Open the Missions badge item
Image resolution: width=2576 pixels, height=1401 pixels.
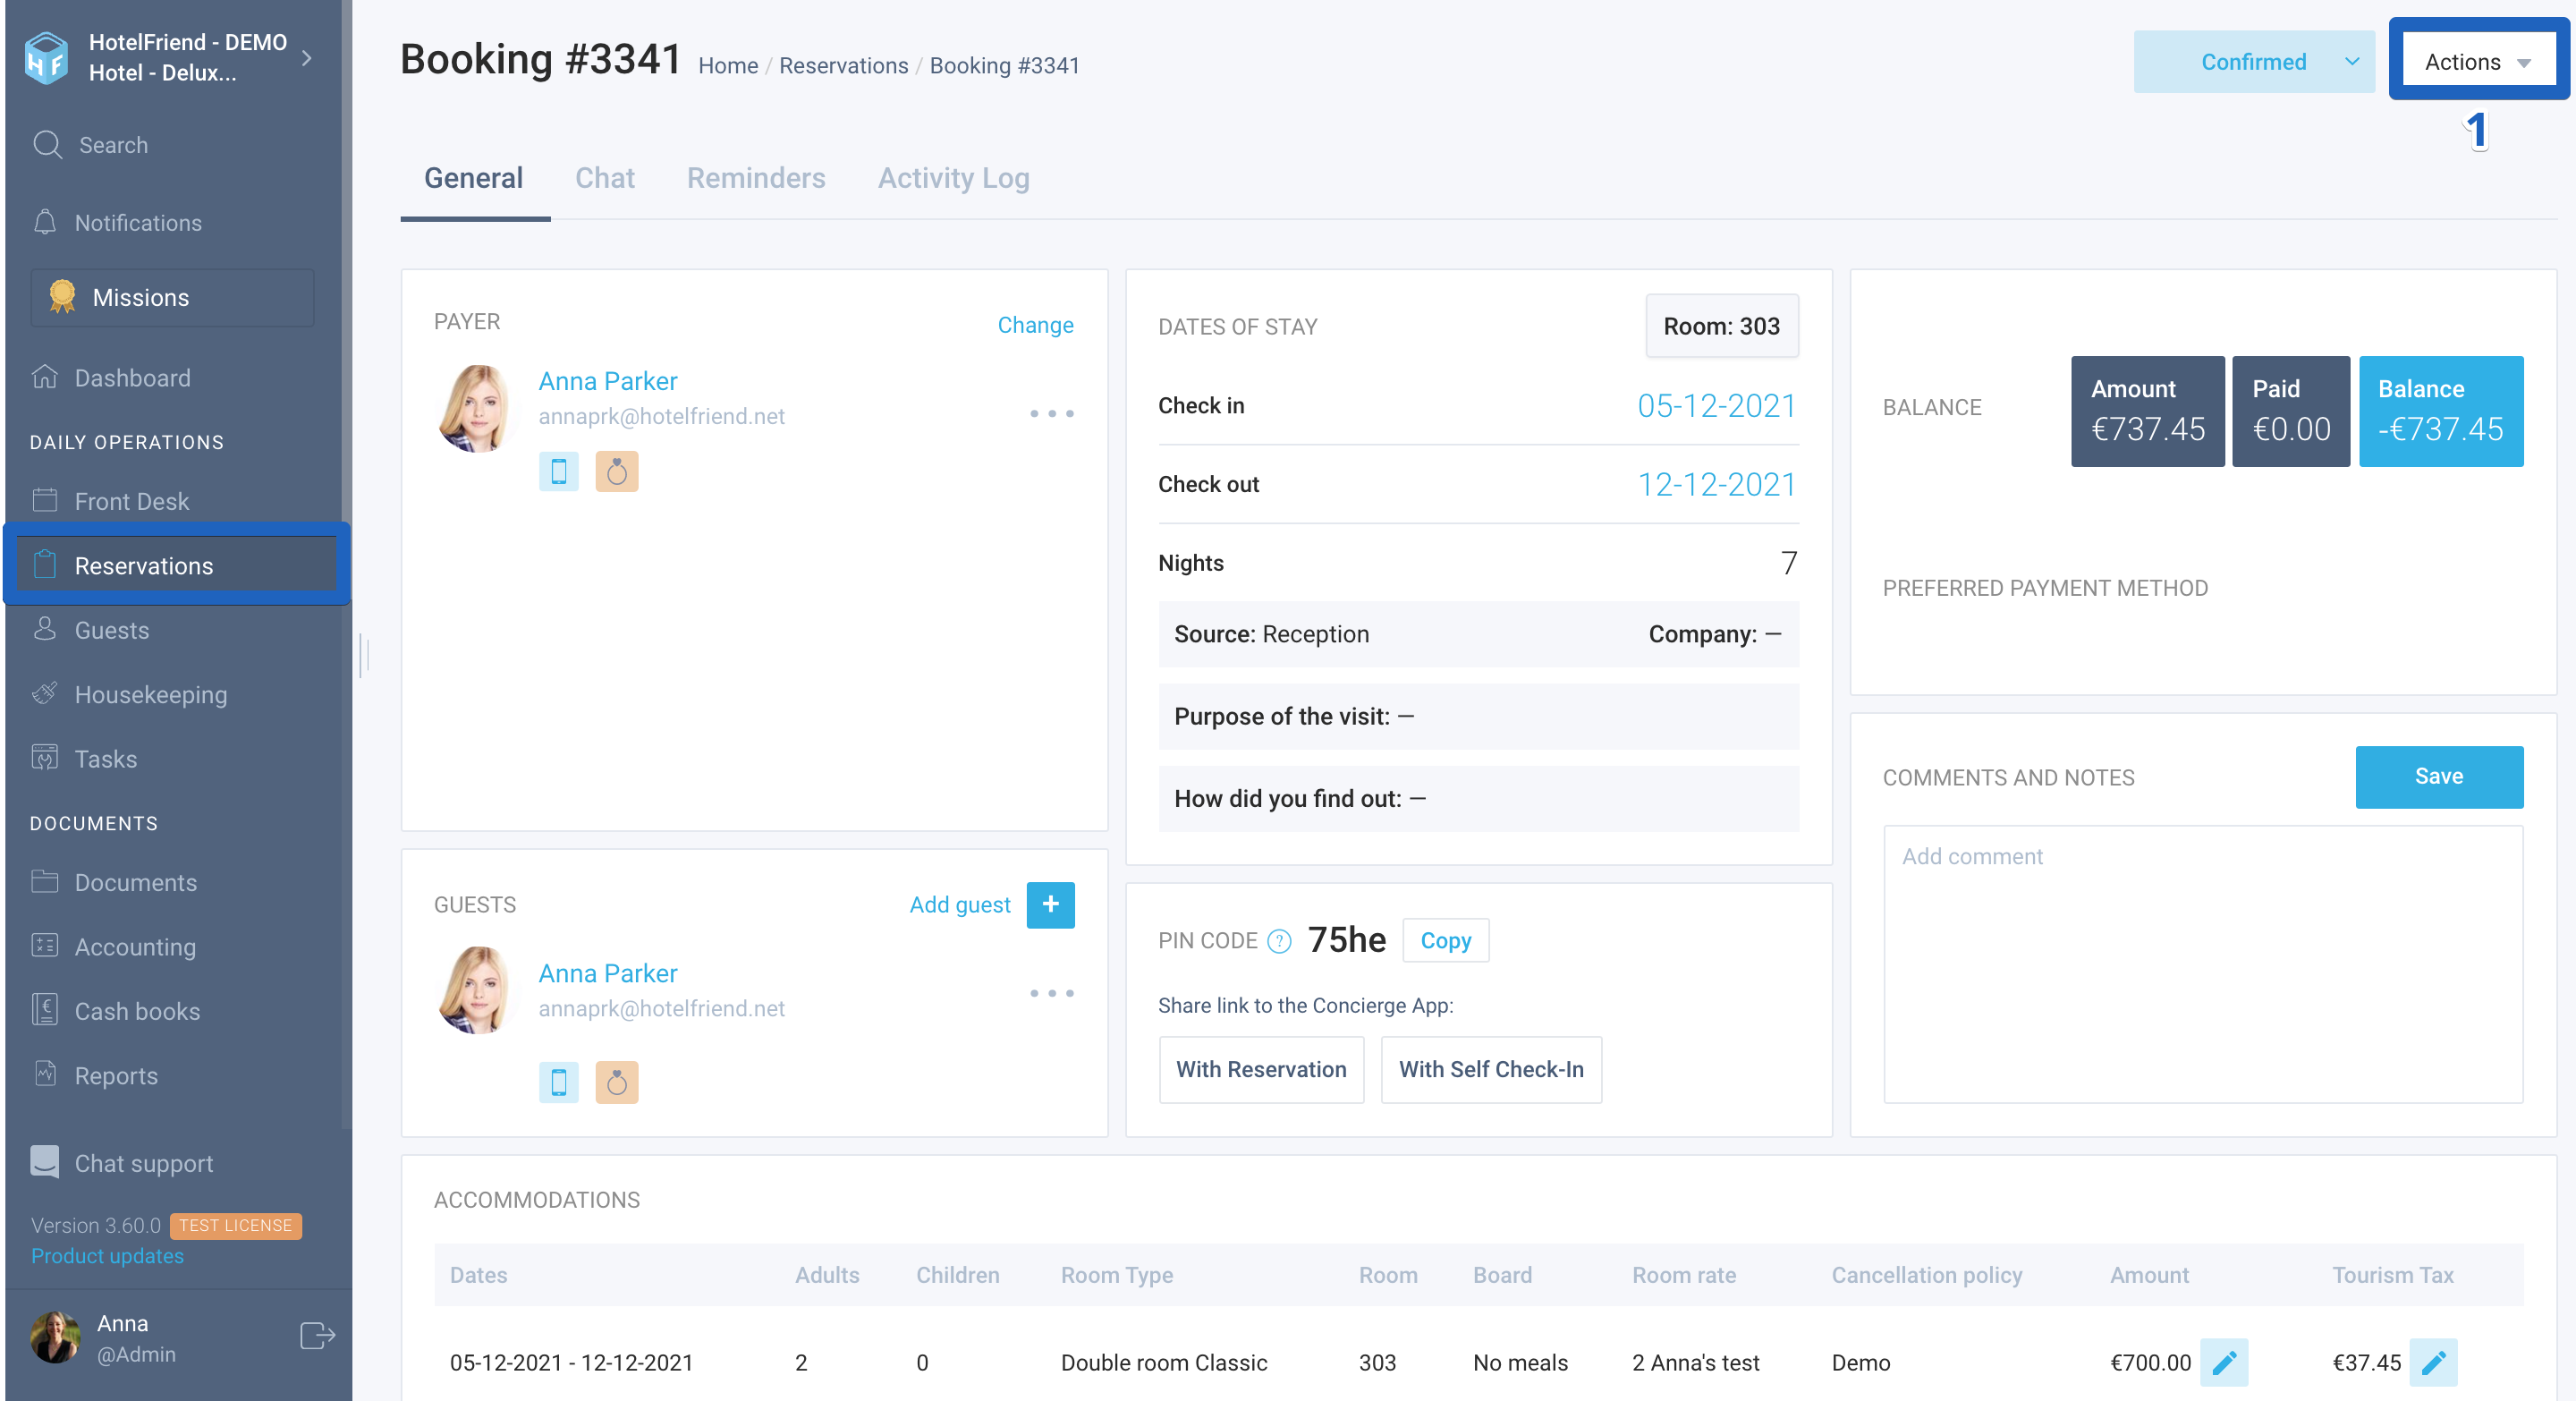pyautogui.click(x=172, y=297)
